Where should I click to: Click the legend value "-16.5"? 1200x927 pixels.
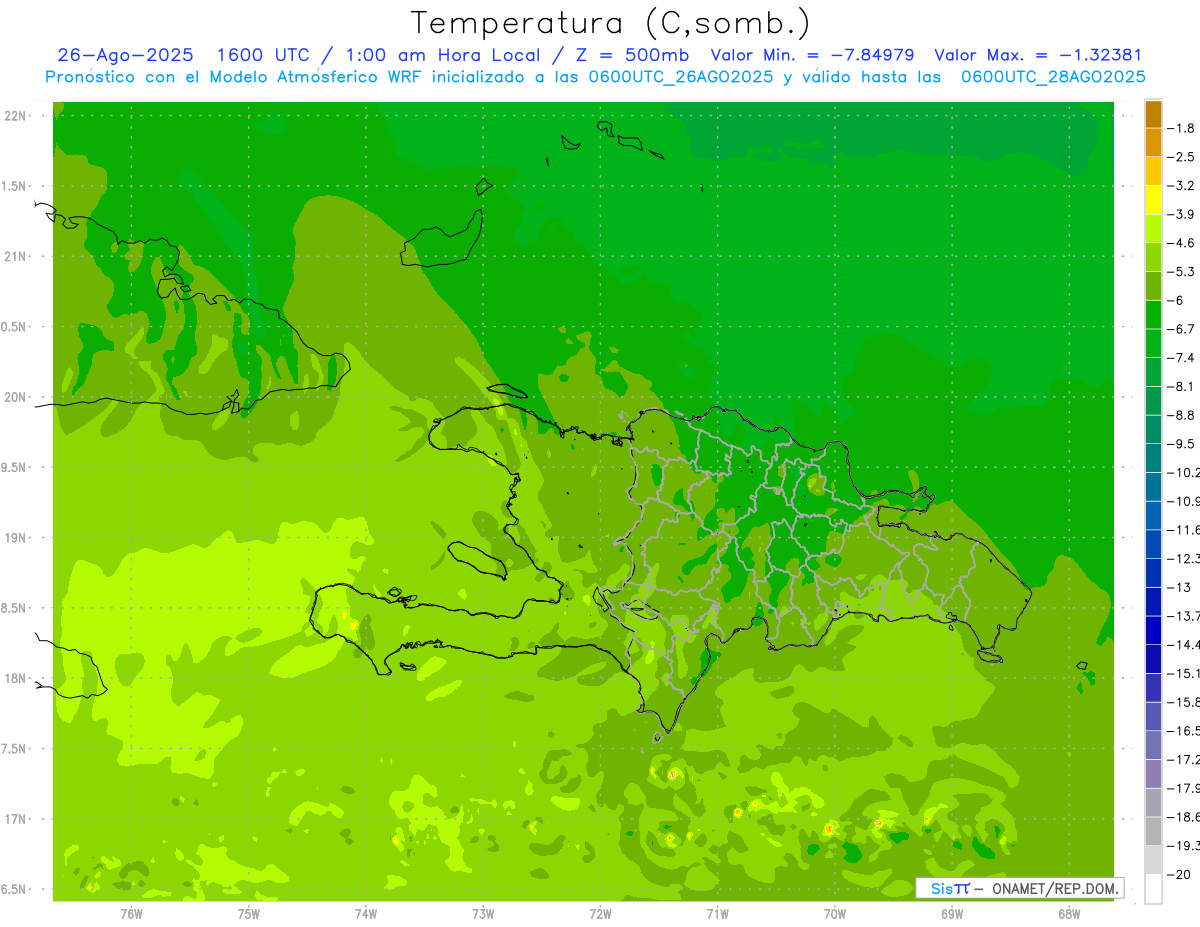(1183, 730)
